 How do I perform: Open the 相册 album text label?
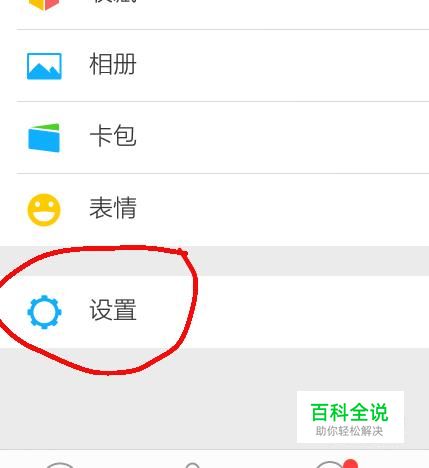coord(113,64)
